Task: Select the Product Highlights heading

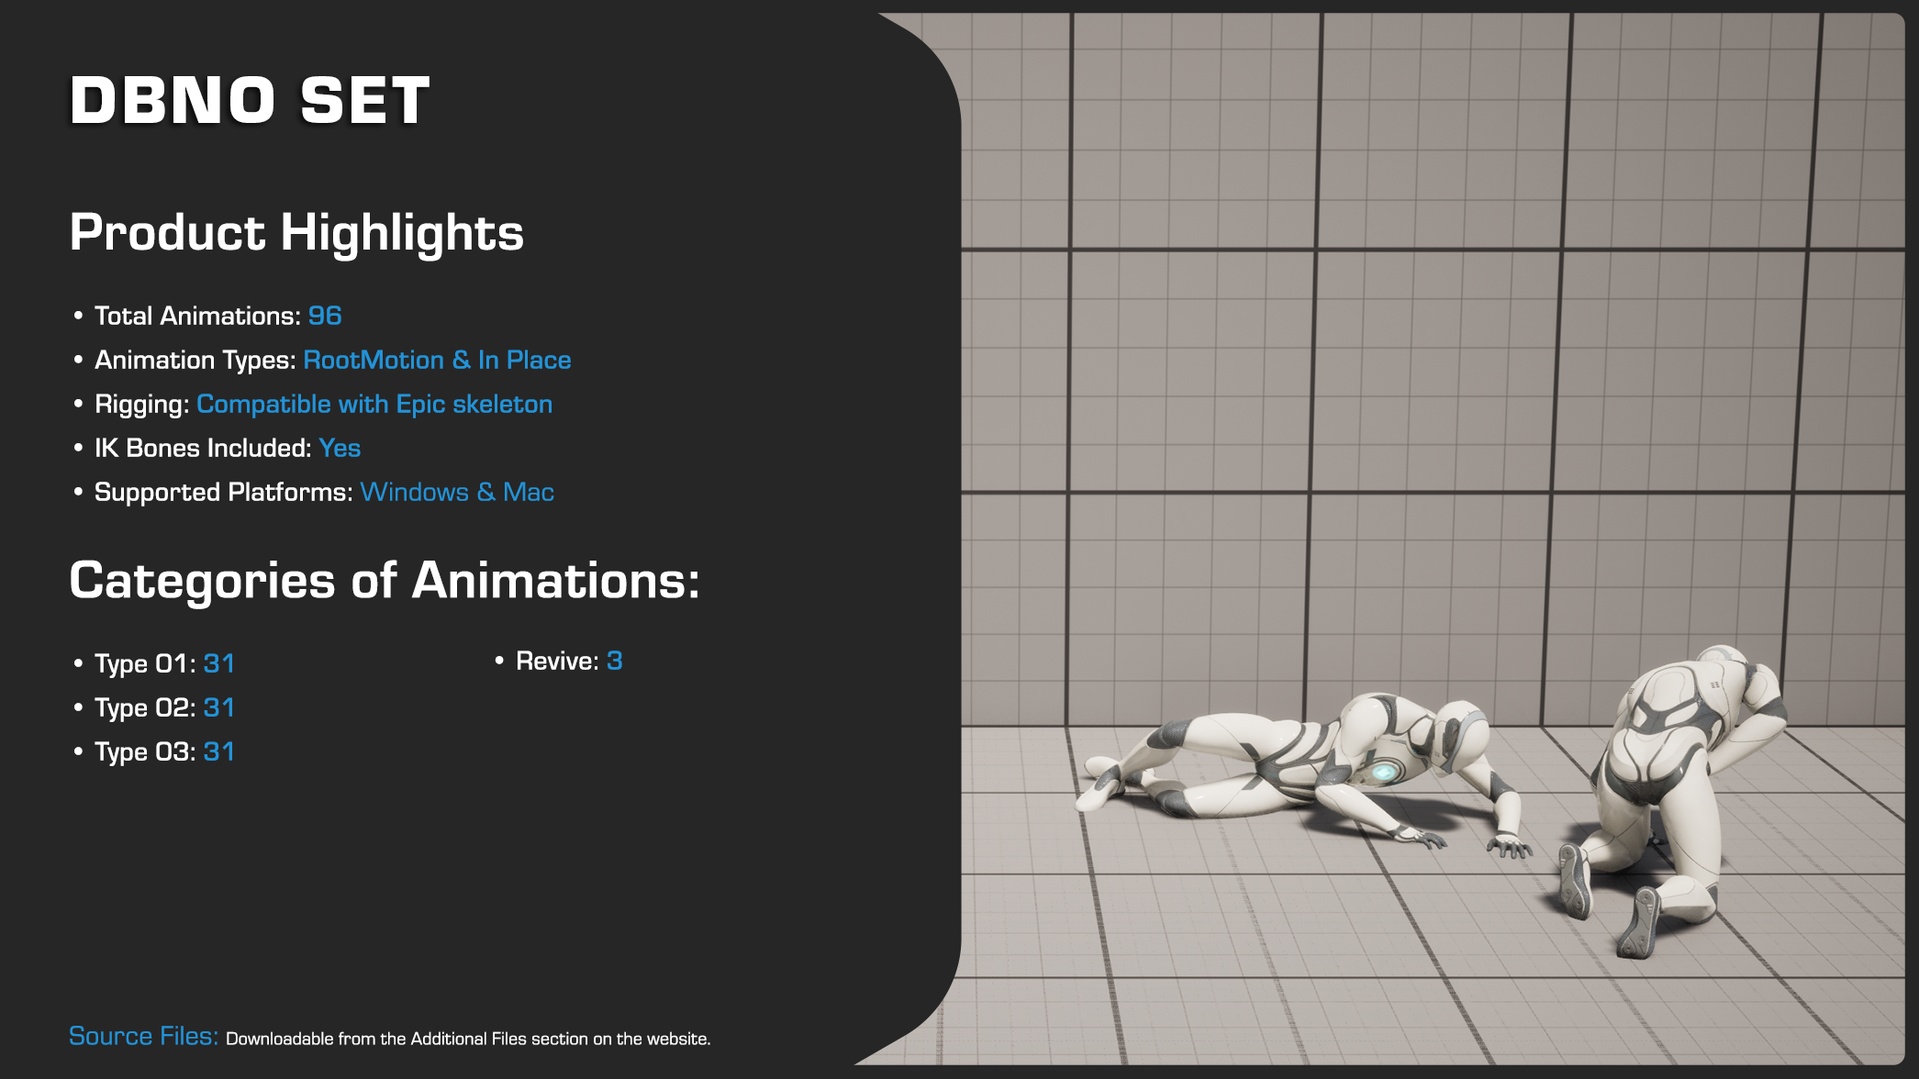Action: (x=296, y=232)
